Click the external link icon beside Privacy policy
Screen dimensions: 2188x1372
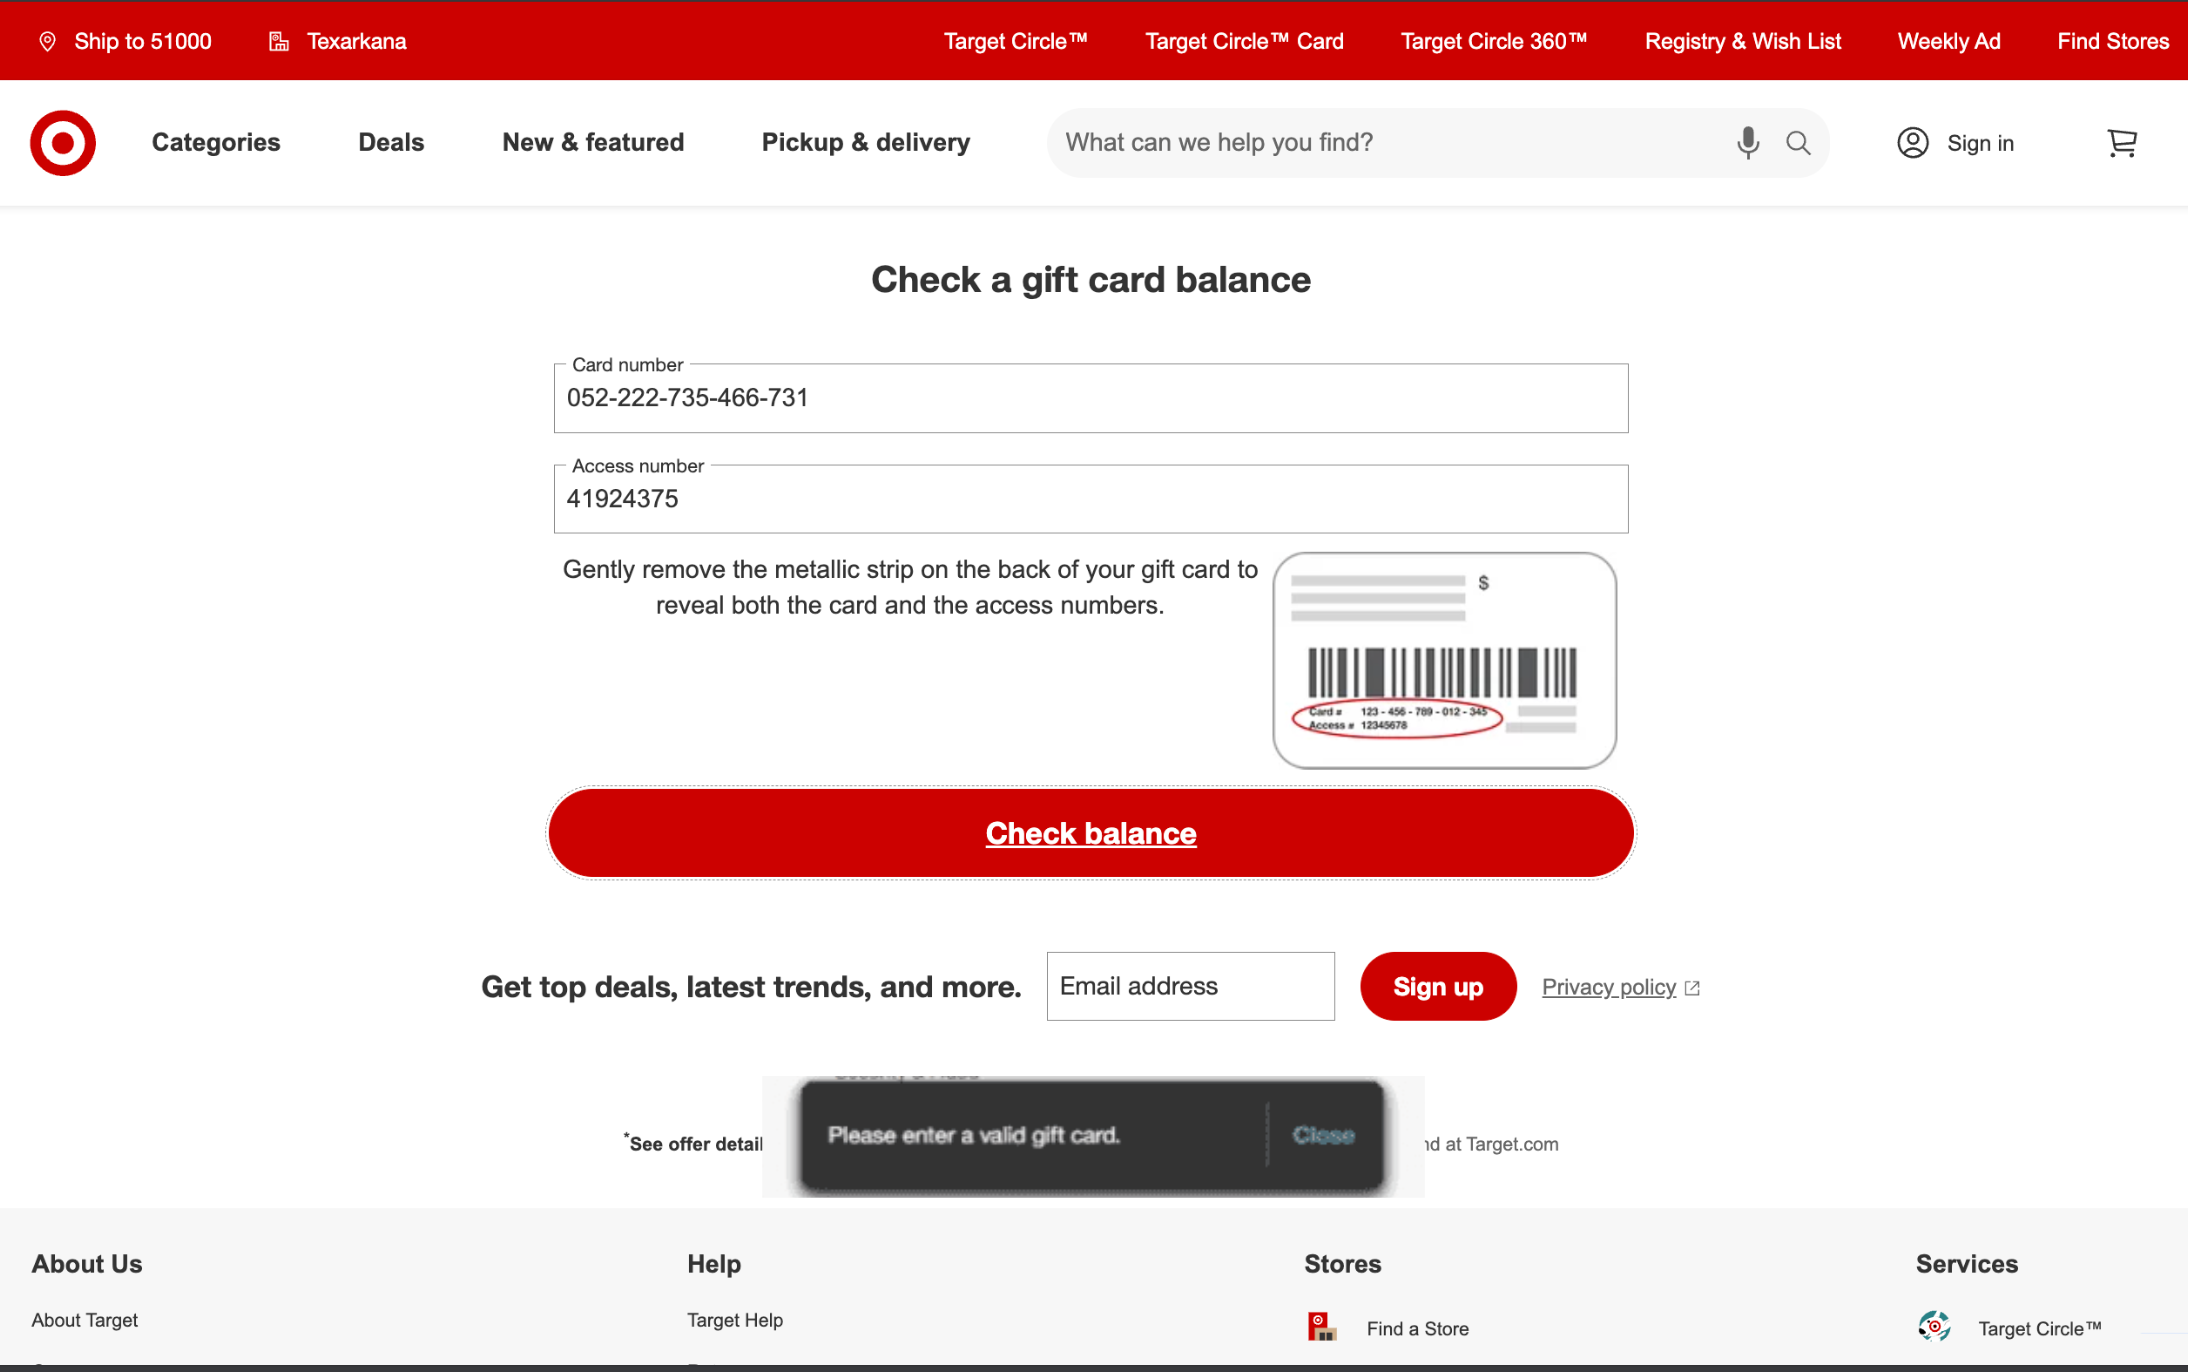[1692, 988]
